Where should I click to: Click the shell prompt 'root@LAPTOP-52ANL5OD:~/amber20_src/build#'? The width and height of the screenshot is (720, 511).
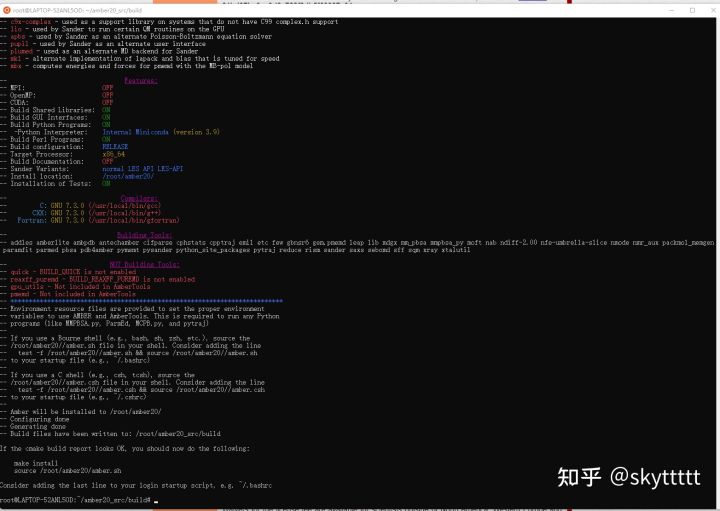(x=75, y=500)
